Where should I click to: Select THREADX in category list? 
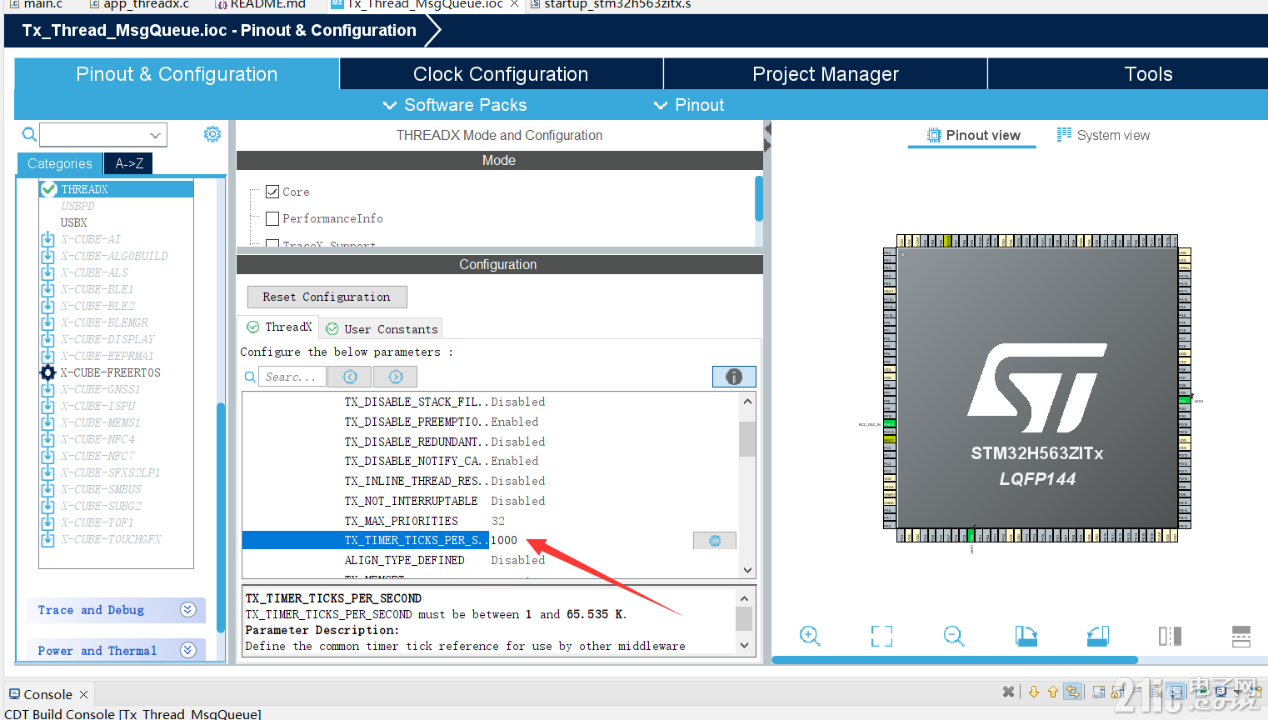point(116,189)
